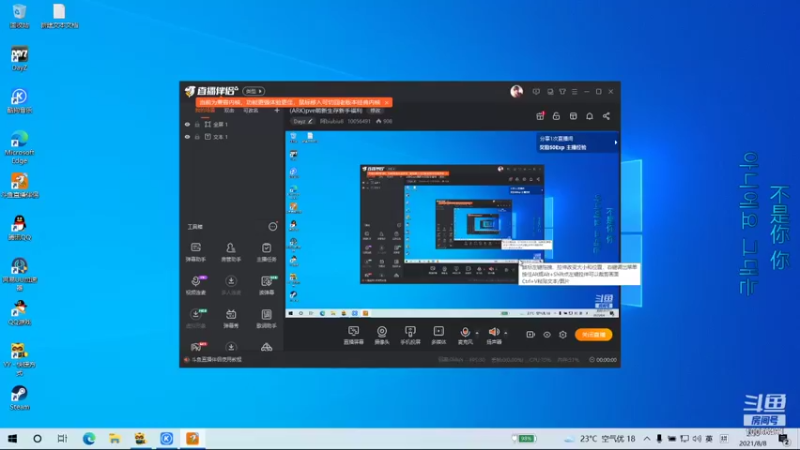This screenshot has height=450, width=800.
Task: Open the mode switcher pill beside the logo
Action: coord(254,91)
